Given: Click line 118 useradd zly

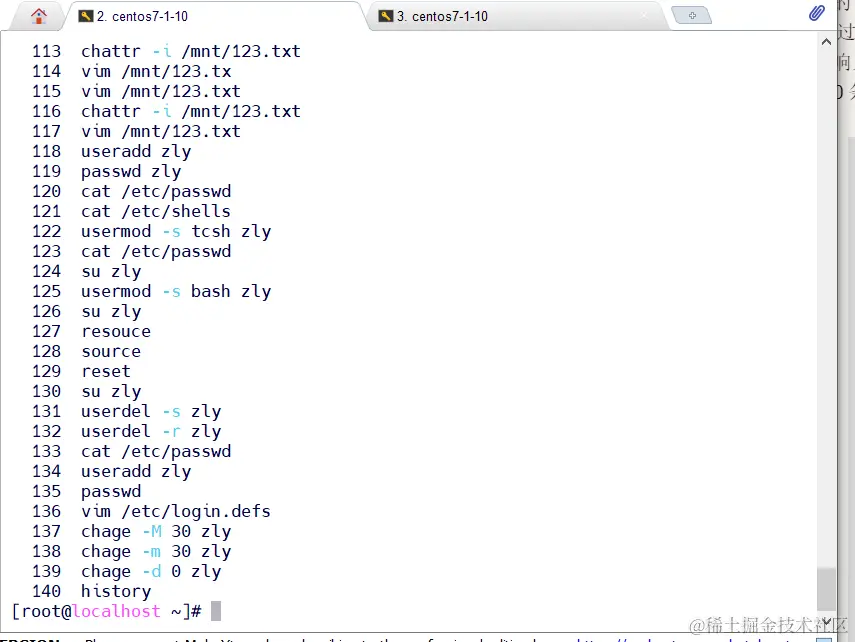Looking at the screenshot, I should point(112,151).
